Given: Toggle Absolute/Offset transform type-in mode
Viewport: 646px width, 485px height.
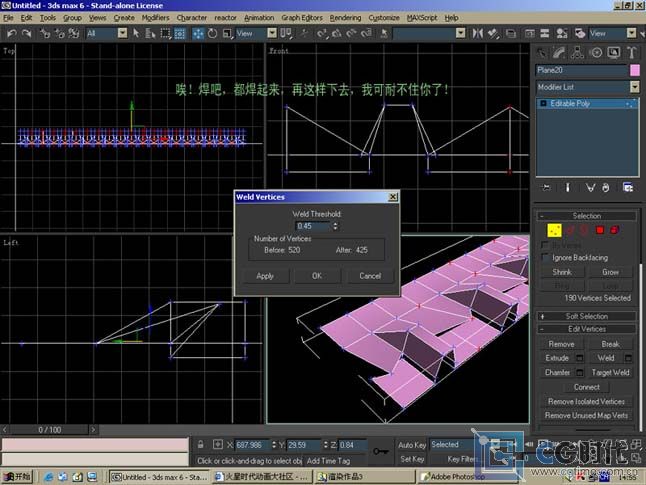Looking at the screenshot, I should click(x=218, y=445).
